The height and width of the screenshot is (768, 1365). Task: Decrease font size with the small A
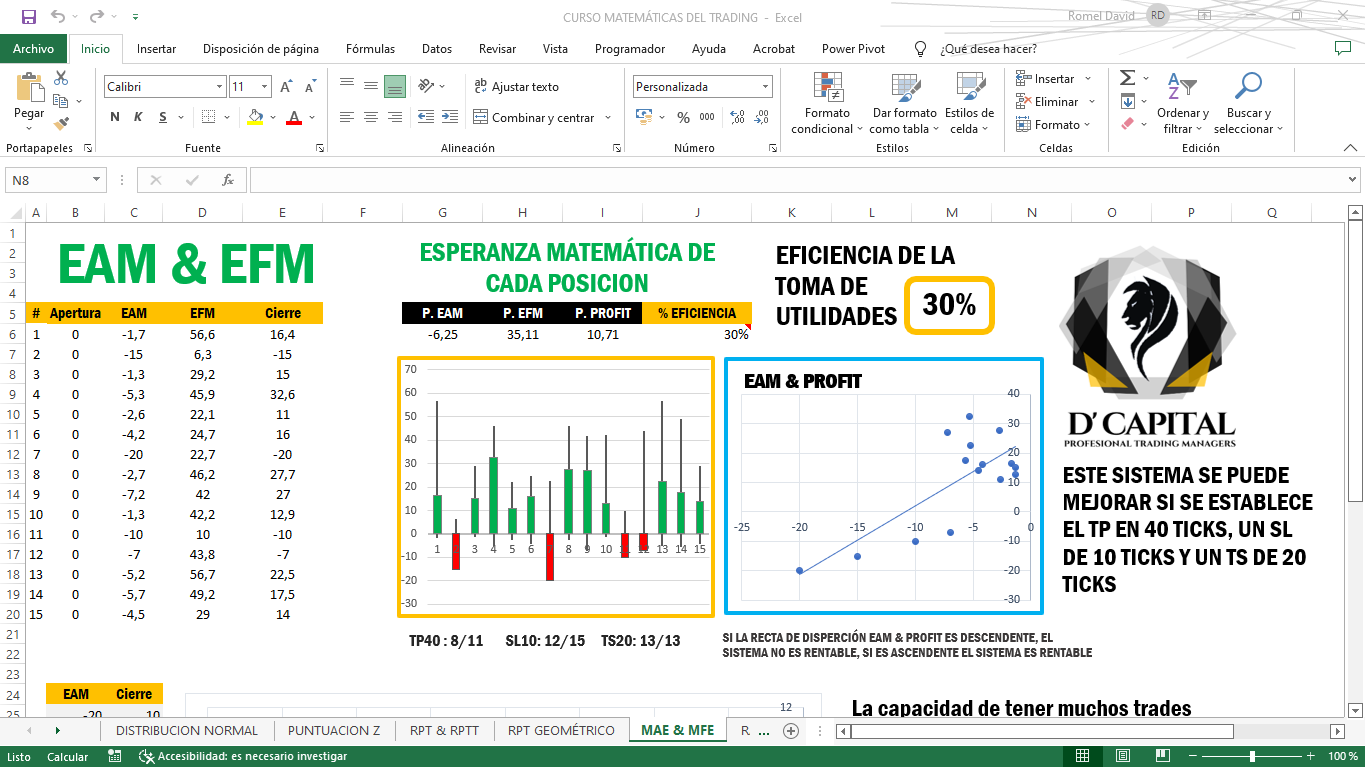310,87
